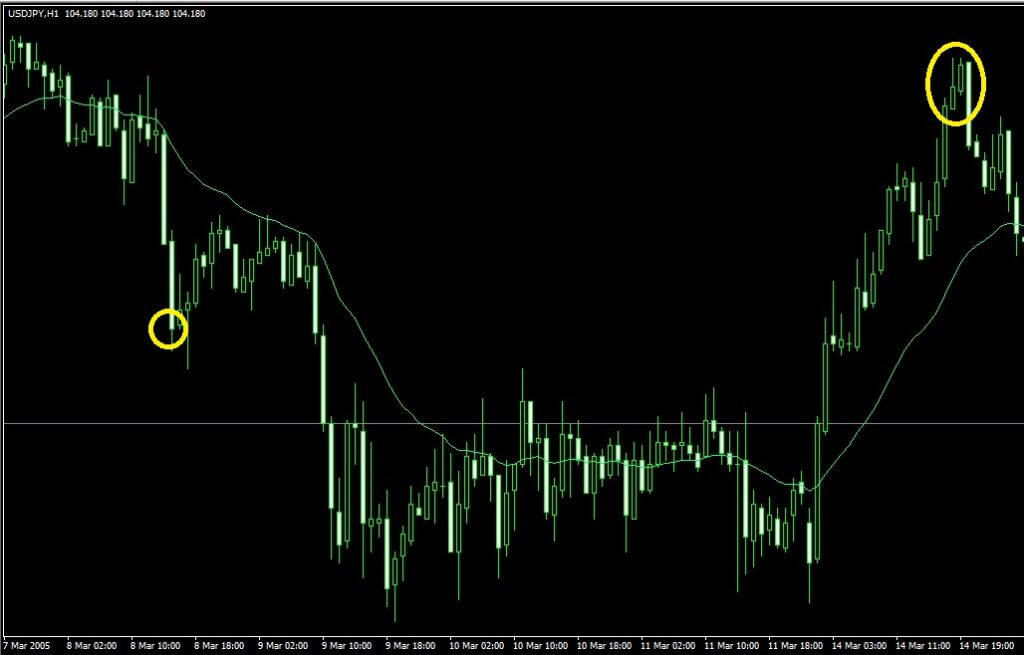This screenshot has height=655, width=1024.
Task: Click the 11 Mar 18:00 time label
Action: click(x=795, y=646)
